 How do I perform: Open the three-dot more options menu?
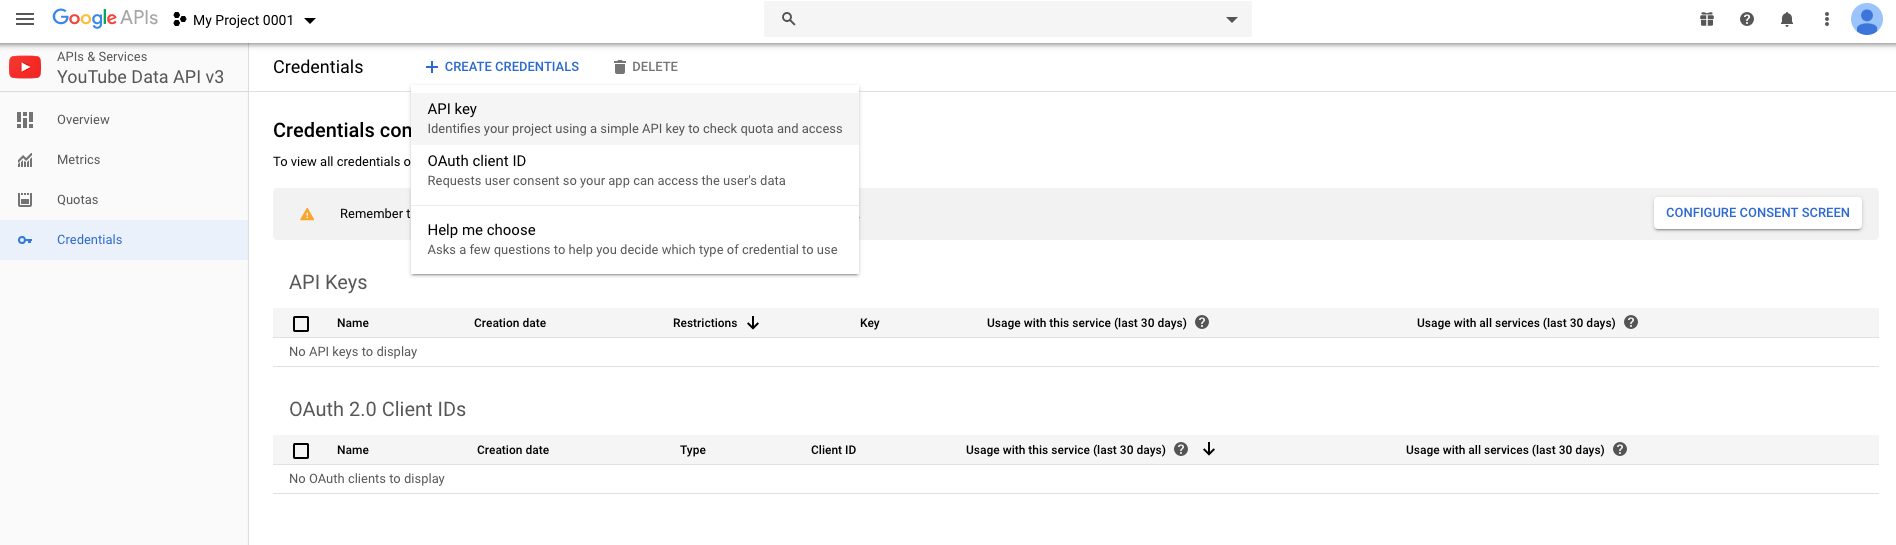click(x=1827, y=19)
